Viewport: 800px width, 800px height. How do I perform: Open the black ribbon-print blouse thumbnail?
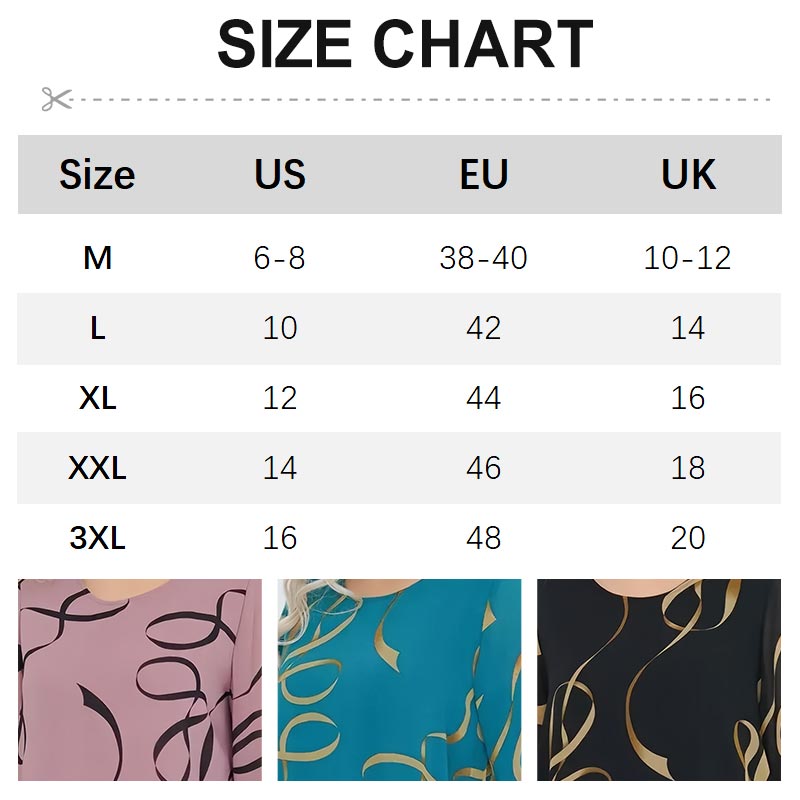(659, 680)
